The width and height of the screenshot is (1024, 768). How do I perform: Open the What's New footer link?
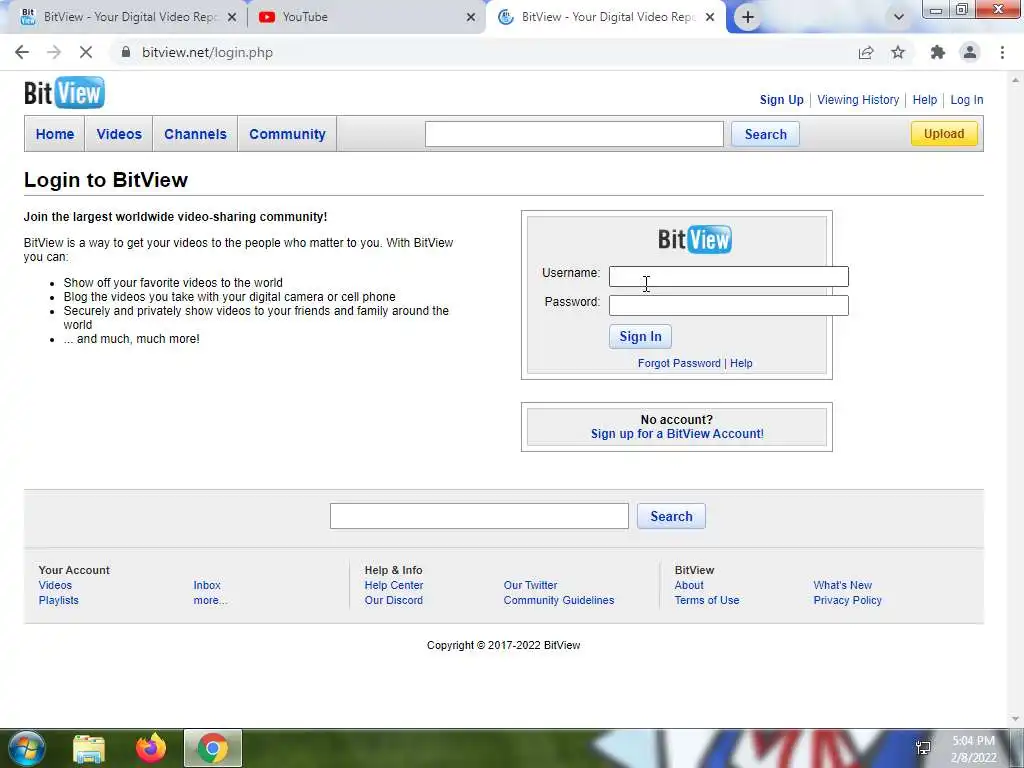click(842, 585)
